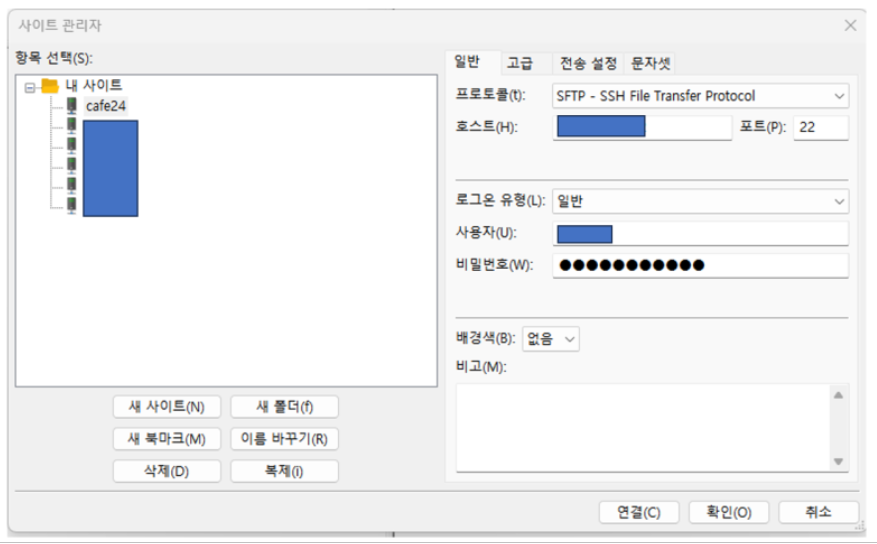Click inside the 비고 notes text area
The width and height of the screenshot is (877, 544).
click(x=643, y=428)
